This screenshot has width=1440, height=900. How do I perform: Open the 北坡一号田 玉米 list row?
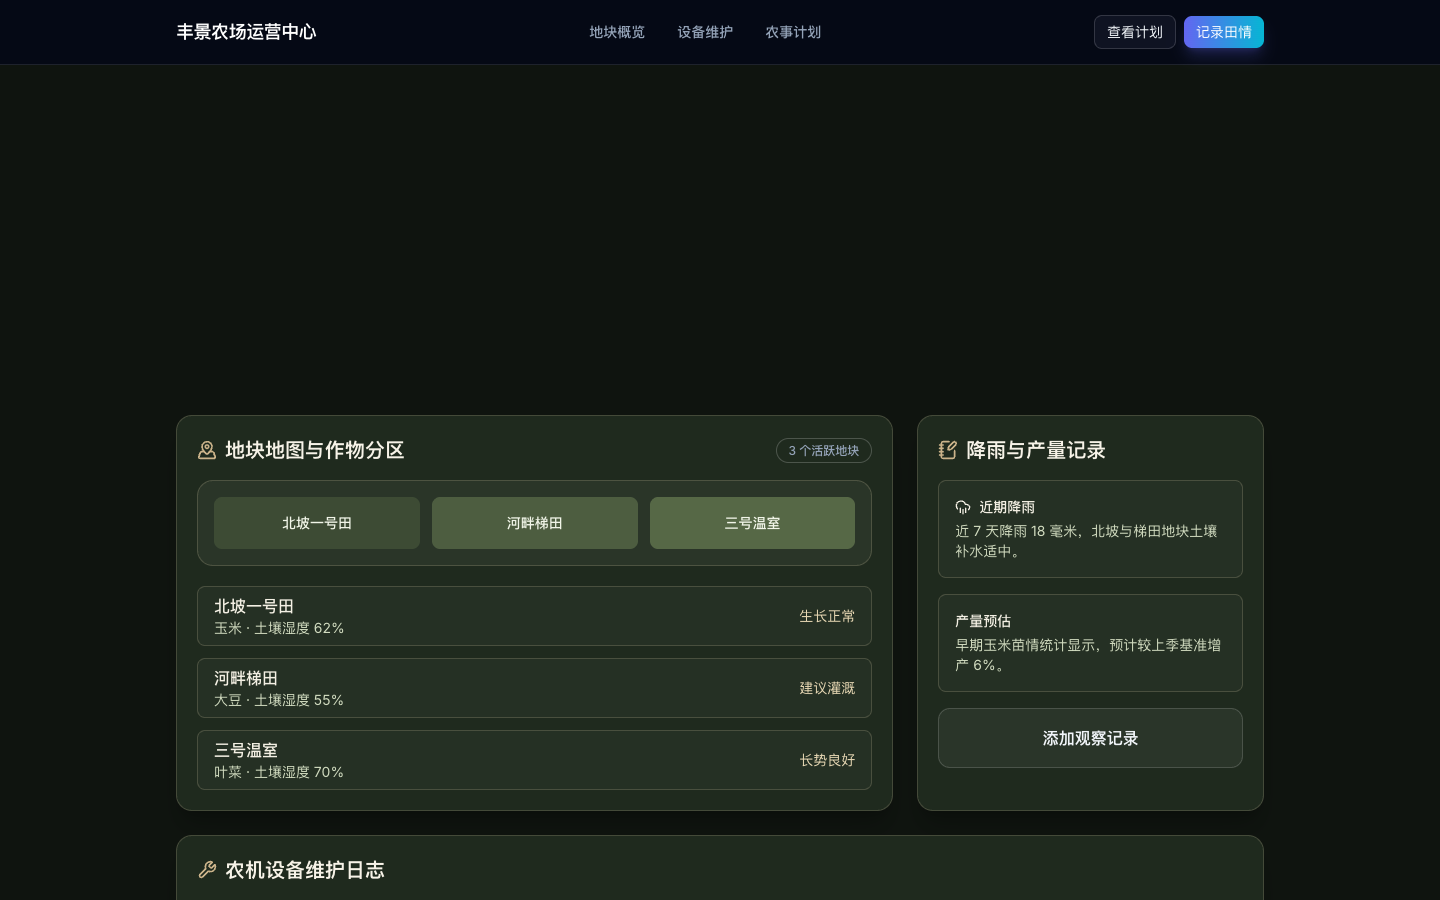[x=534, y=616]
